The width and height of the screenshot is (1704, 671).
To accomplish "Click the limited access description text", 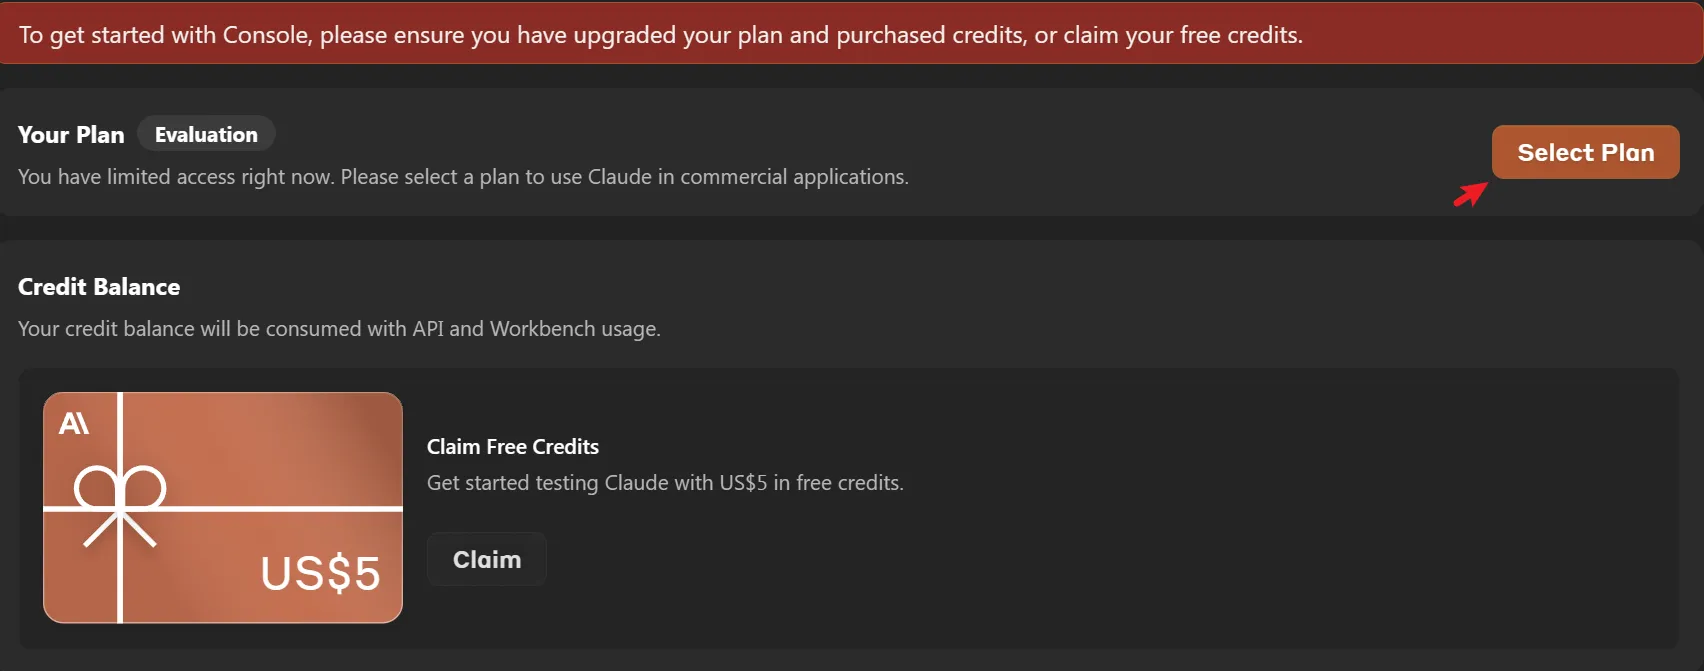I will point(463,177).
